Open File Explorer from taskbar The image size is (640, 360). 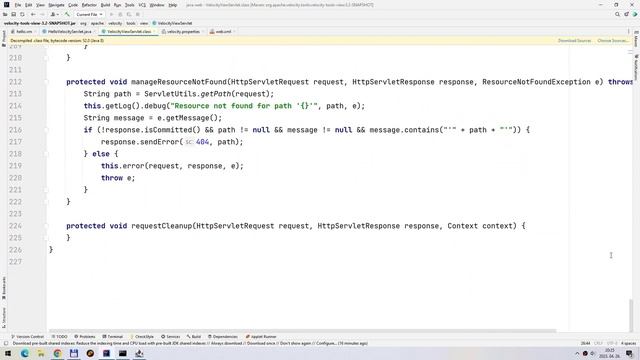tap(41, 353)
